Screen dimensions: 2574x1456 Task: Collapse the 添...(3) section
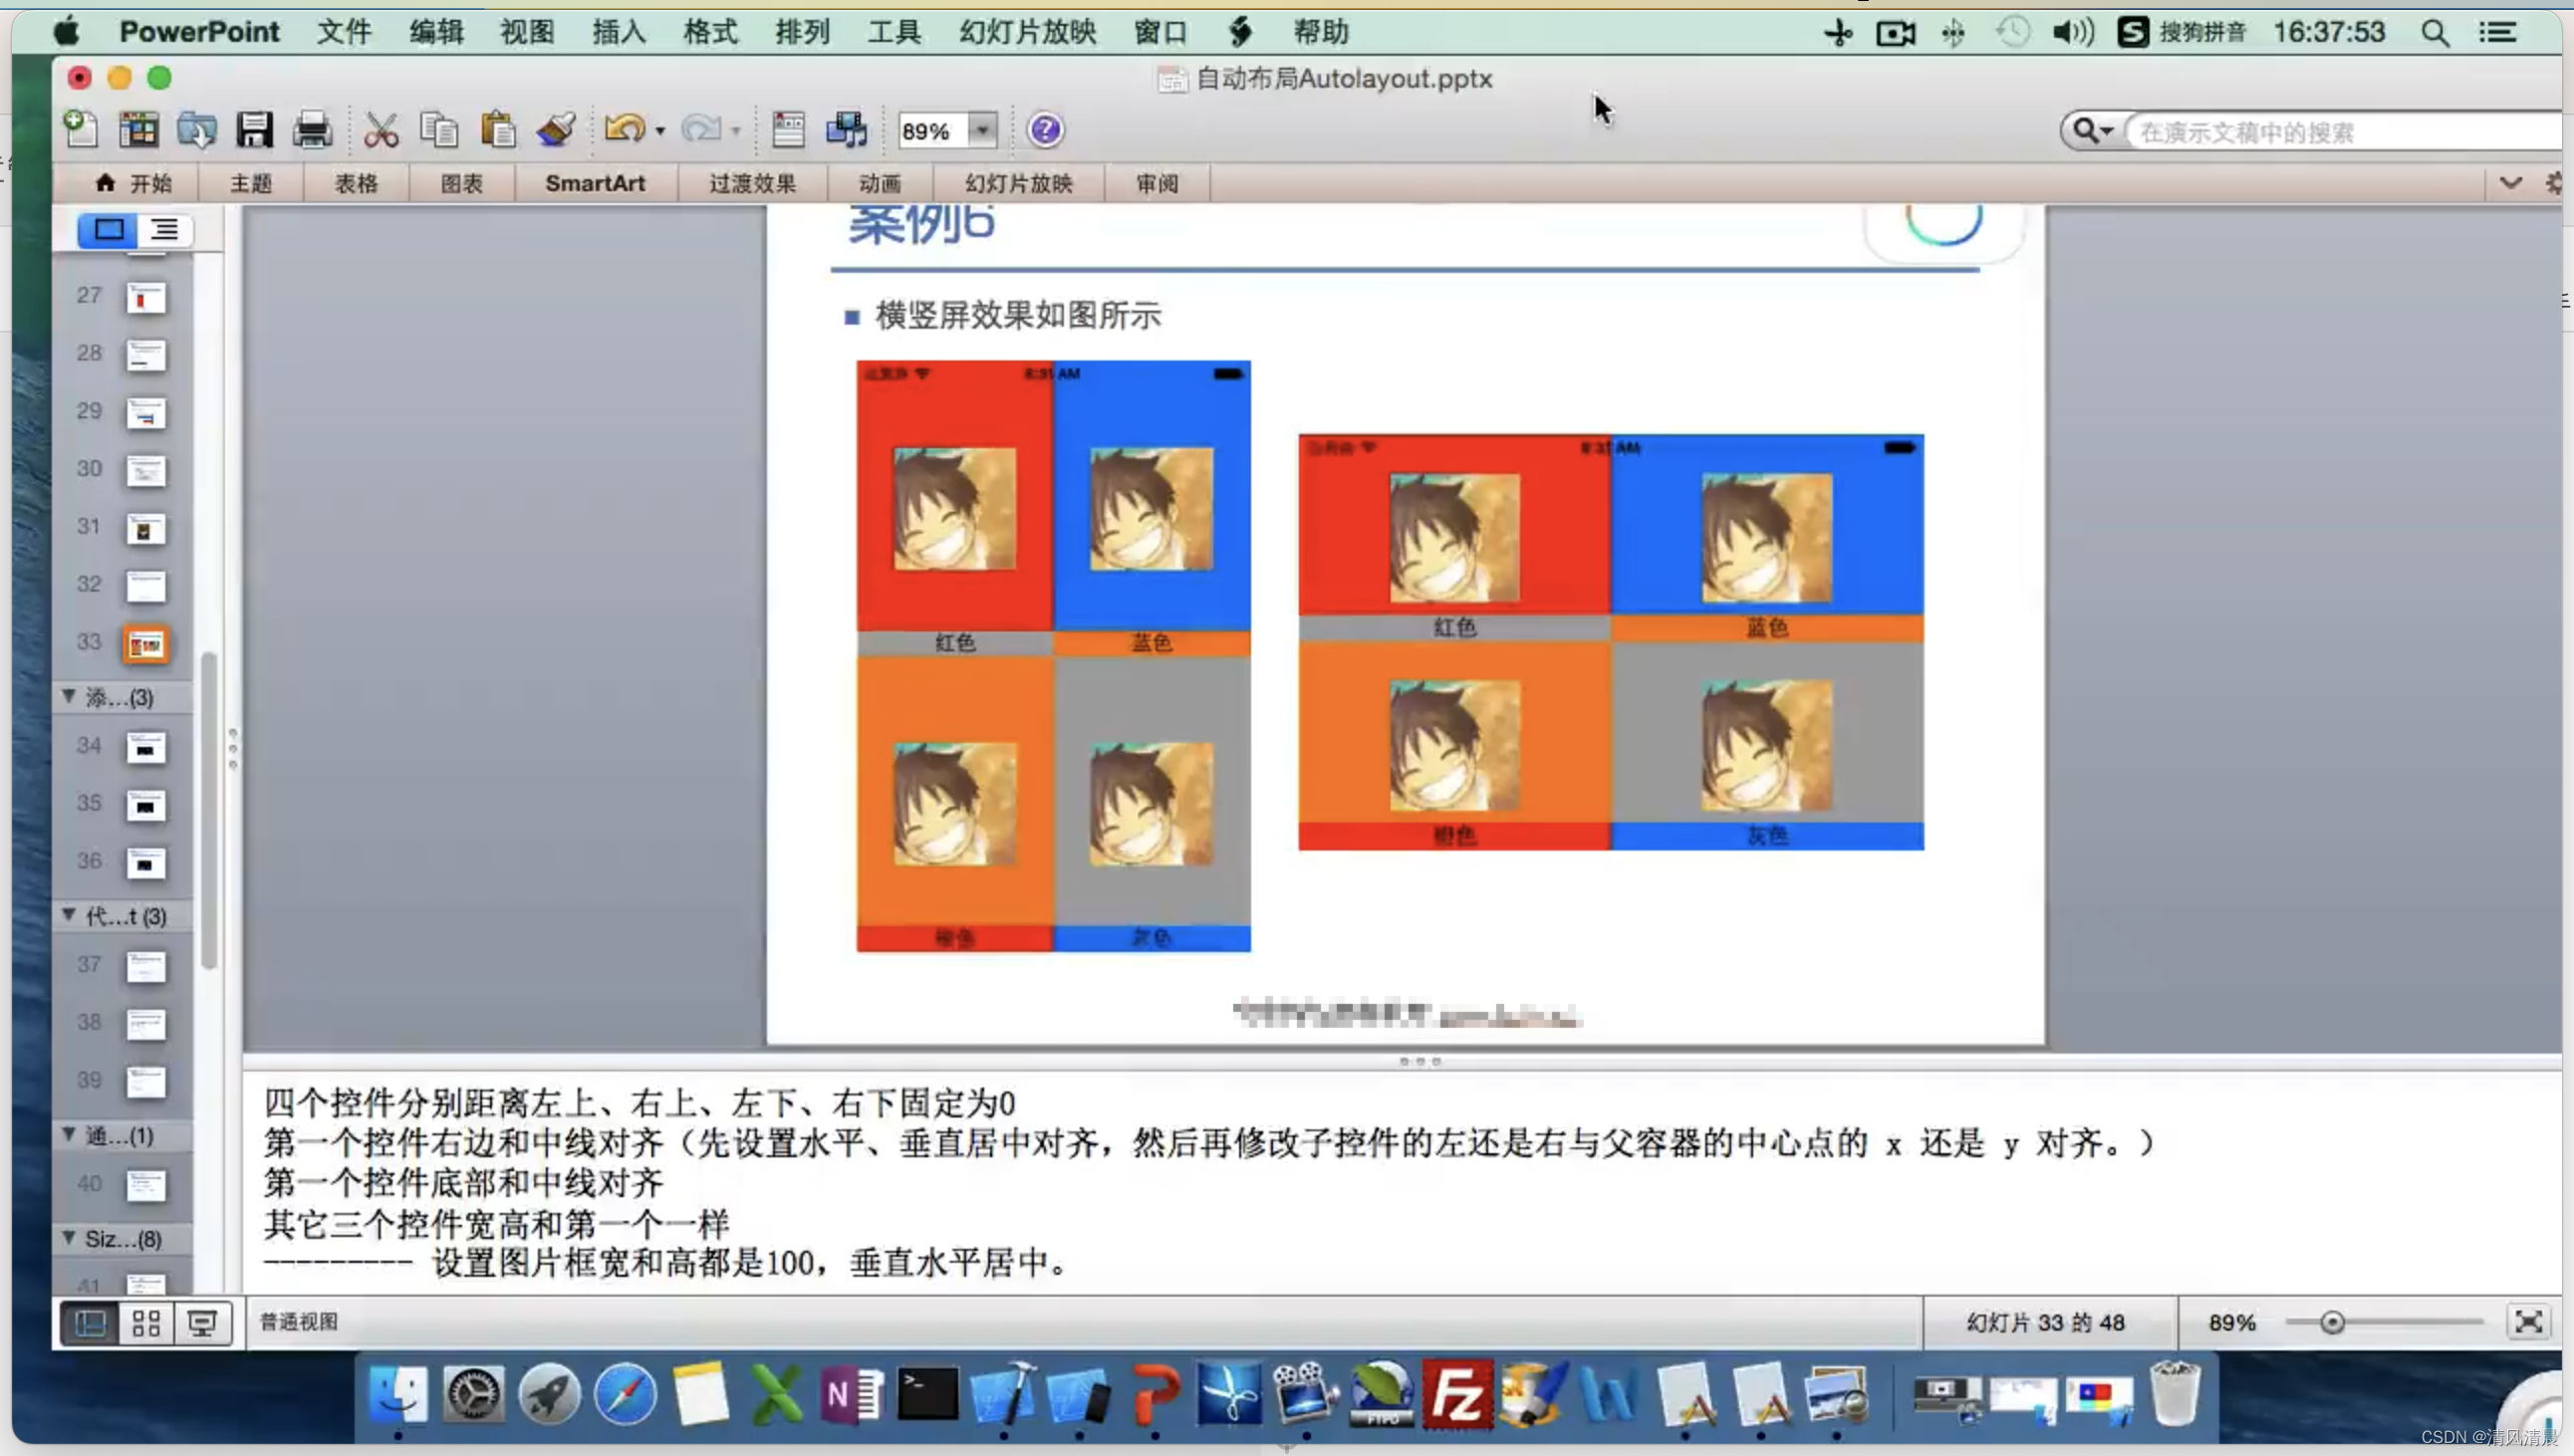(69, 696)
